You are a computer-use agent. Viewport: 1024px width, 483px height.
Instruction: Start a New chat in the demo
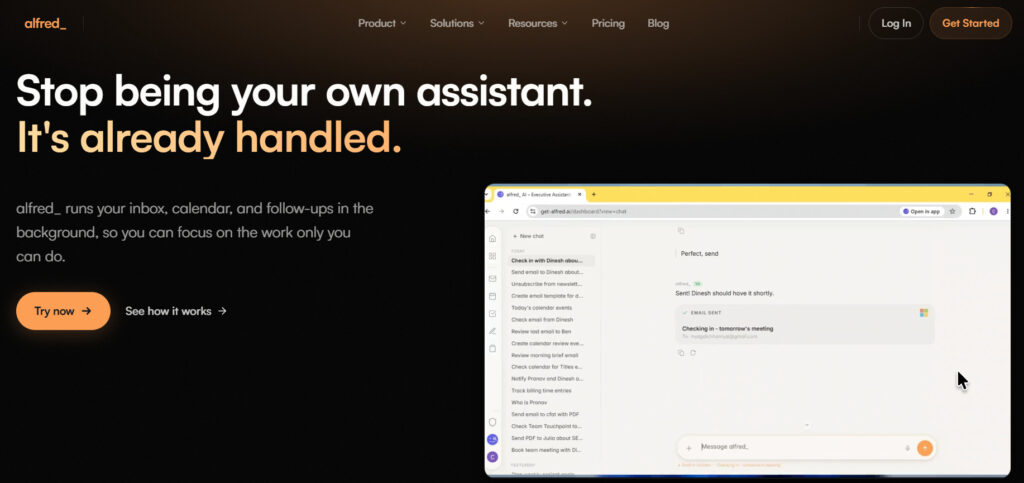coord(528,236)
